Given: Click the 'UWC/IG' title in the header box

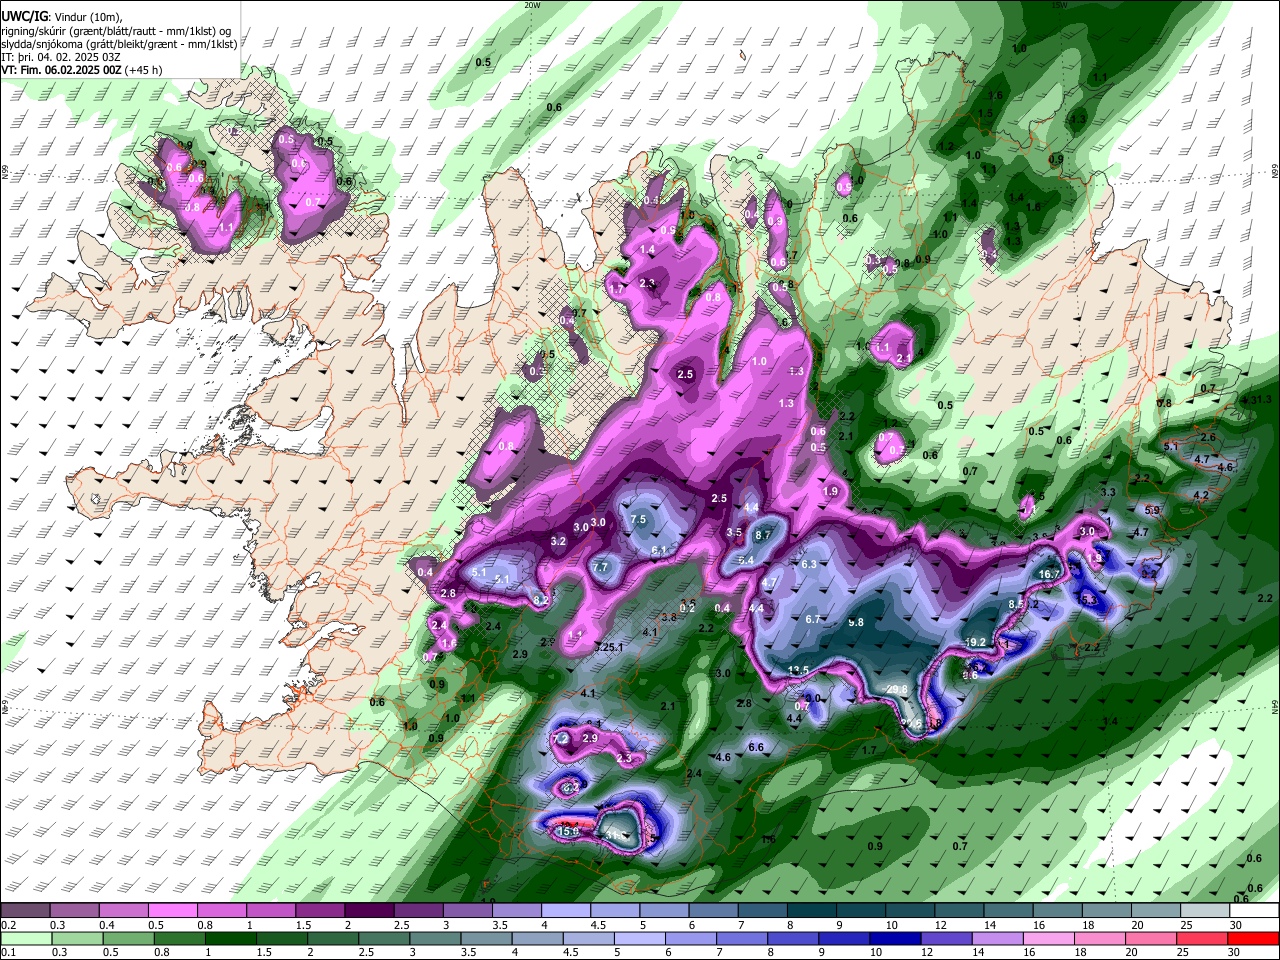Looking at the screenshot, I should 23,17.
